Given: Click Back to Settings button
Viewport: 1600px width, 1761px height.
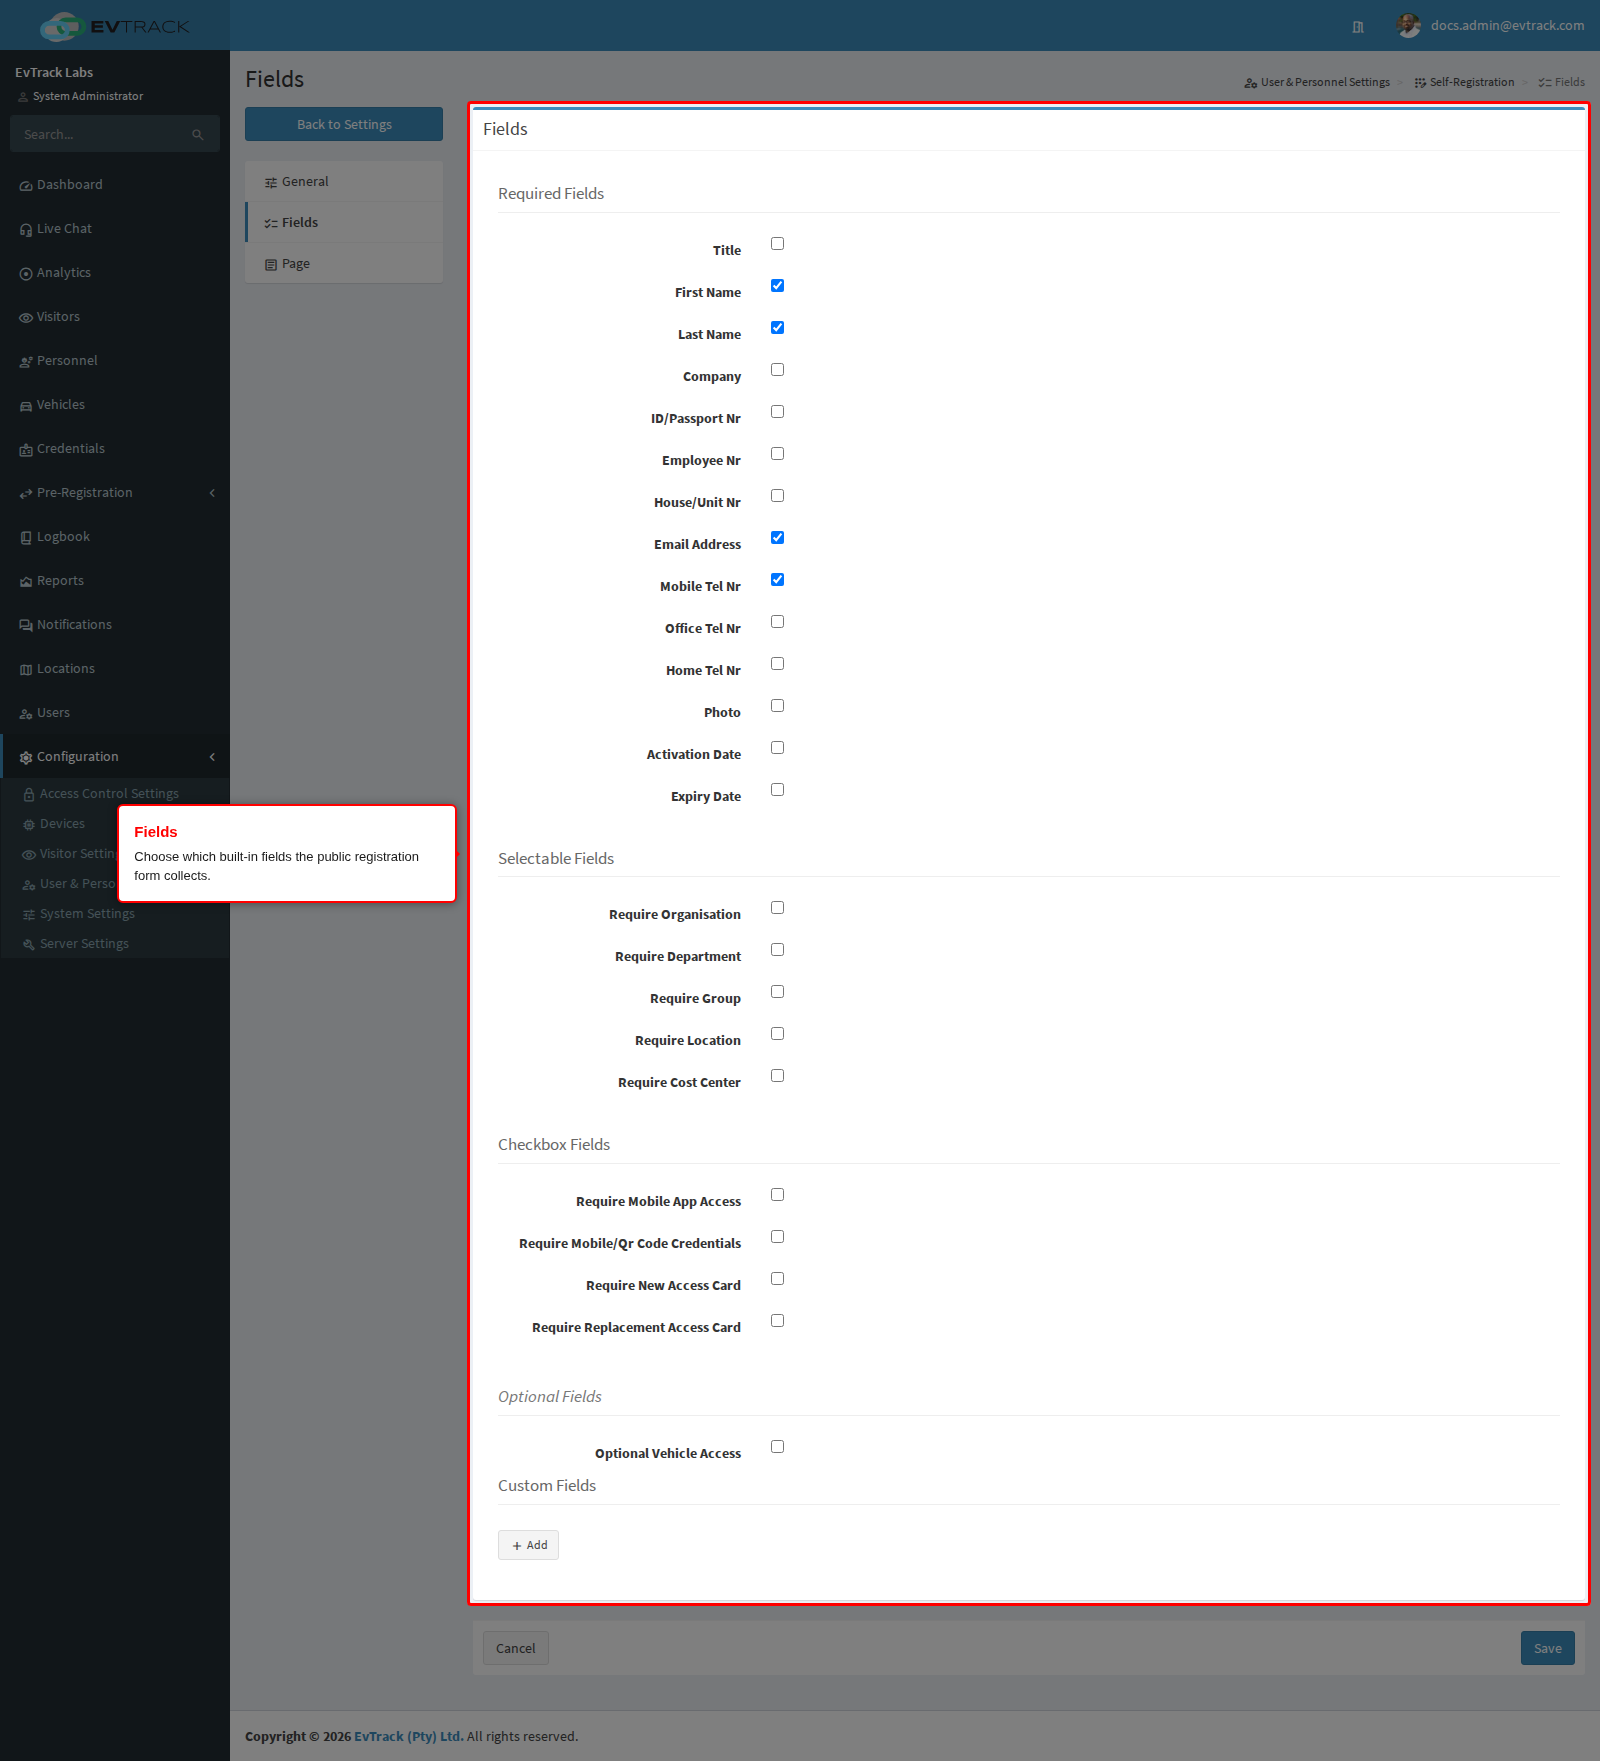Looking at the screenshot, I should pyautogui.click(x=344, y=125).
